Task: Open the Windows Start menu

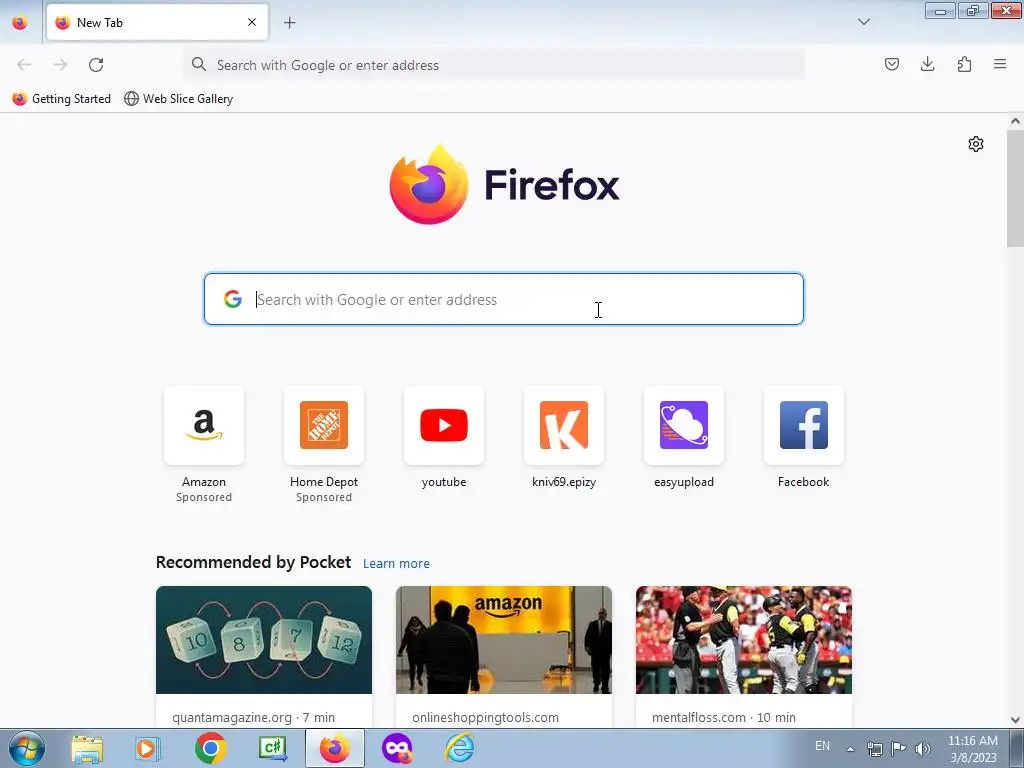Action: coord(26,748)
